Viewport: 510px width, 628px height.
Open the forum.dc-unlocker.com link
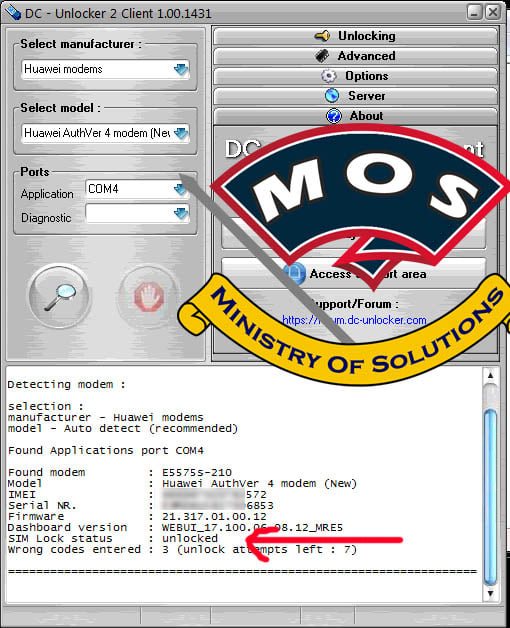click(354, 320)
